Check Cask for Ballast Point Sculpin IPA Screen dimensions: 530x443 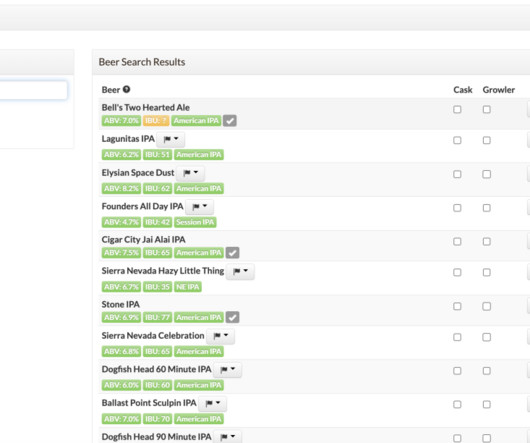[457, 404]
